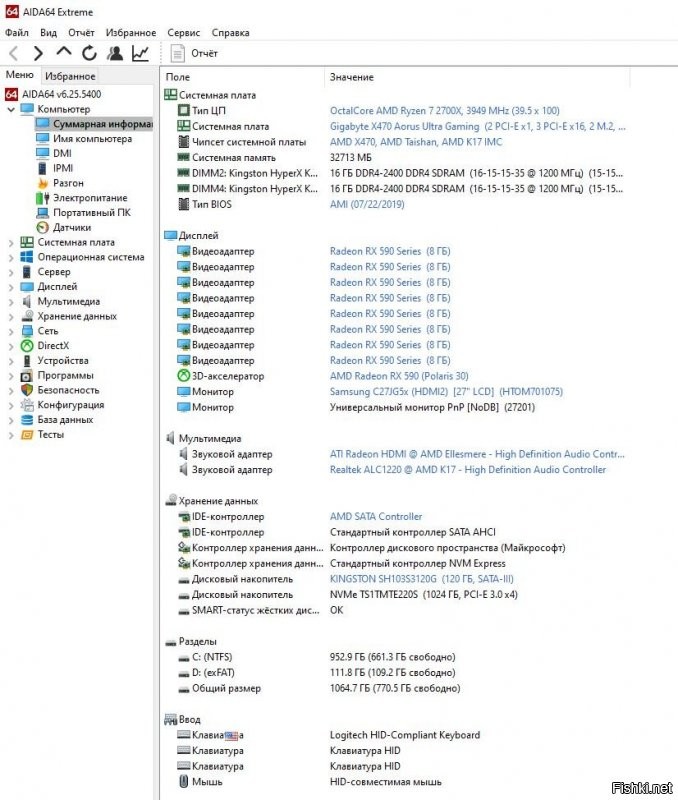Click the 3D-акселератор Xbox icon in list
Screen dimensions: 678x800
coord(184,376)
